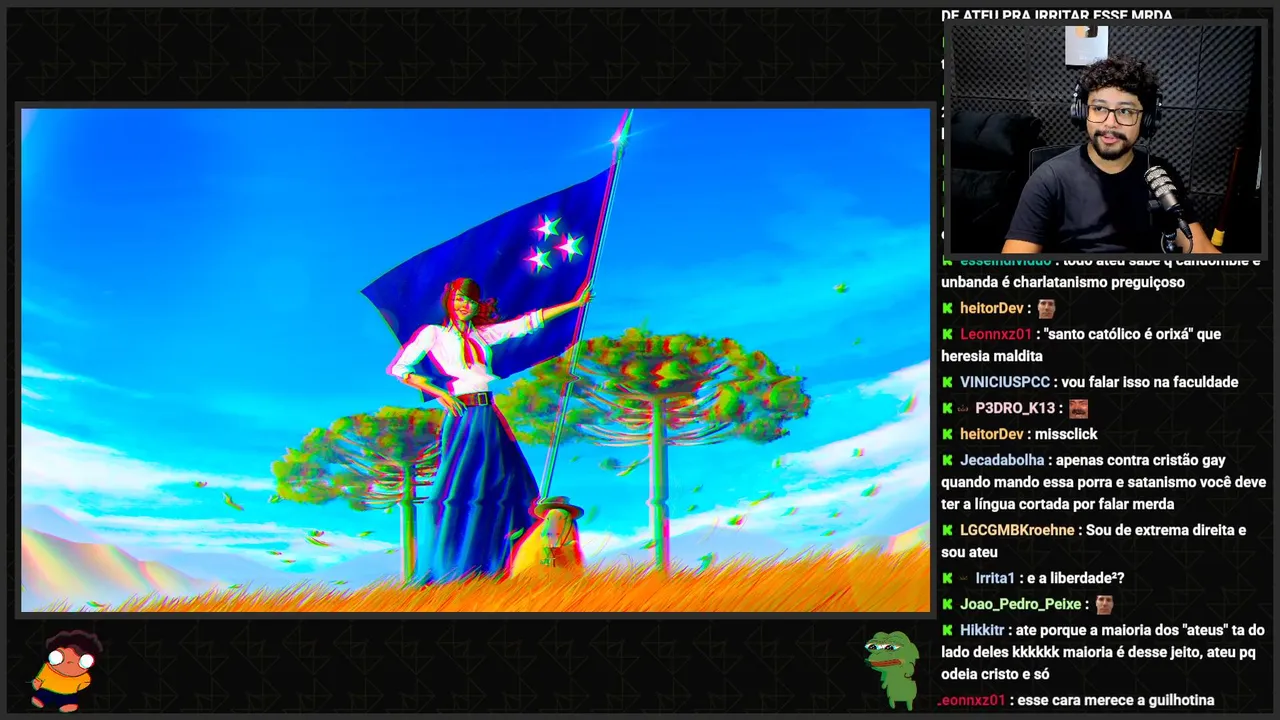Click message "esse cara merece a guilhotina"
The image size is (1280, 720).
point(1116,700)
